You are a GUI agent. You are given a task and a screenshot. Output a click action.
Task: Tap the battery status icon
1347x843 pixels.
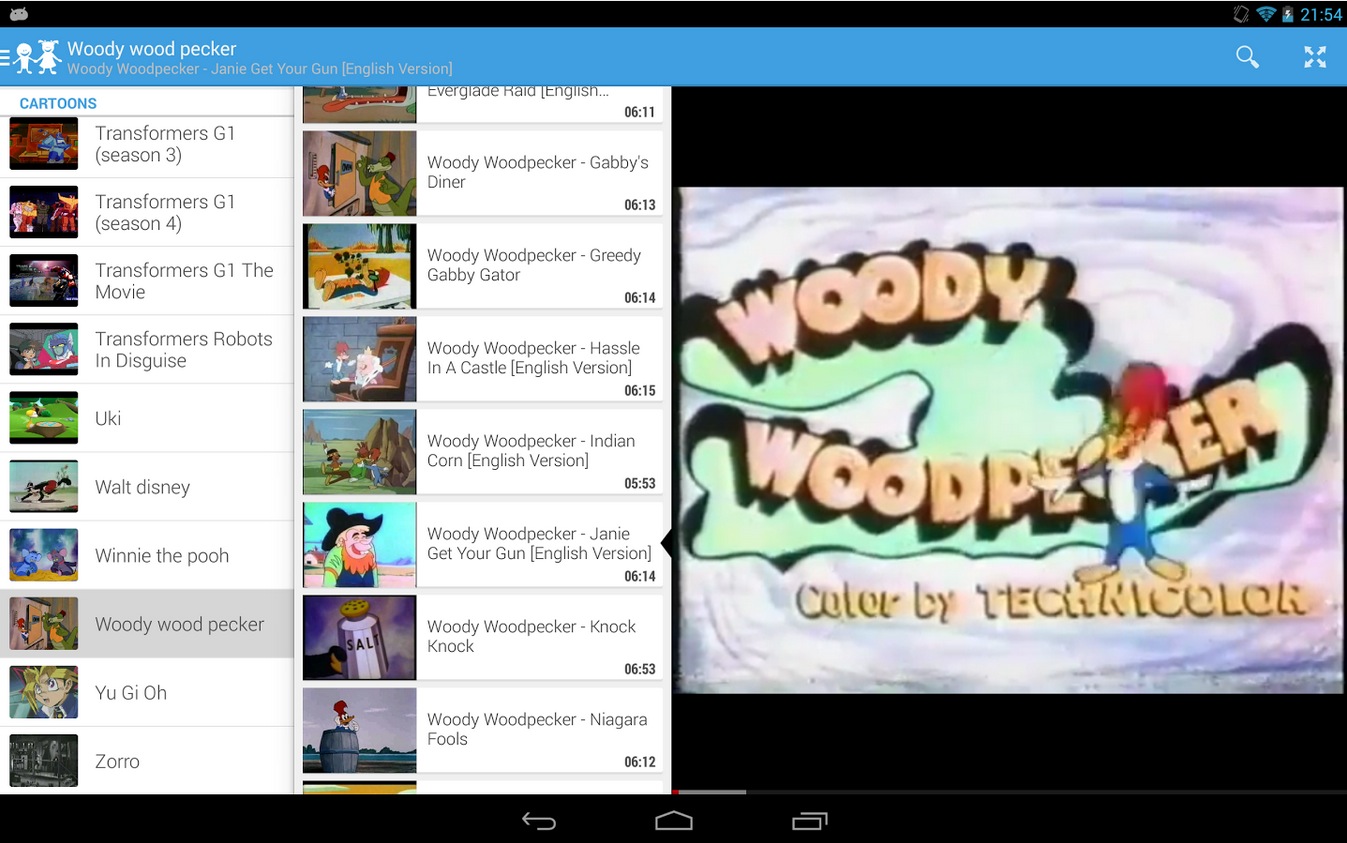pos(1287,14)
